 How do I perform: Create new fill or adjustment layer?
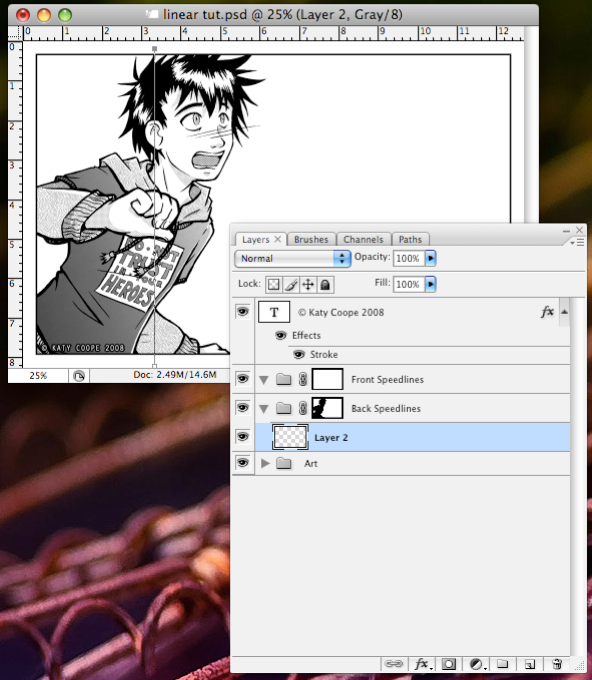[477, 664]
